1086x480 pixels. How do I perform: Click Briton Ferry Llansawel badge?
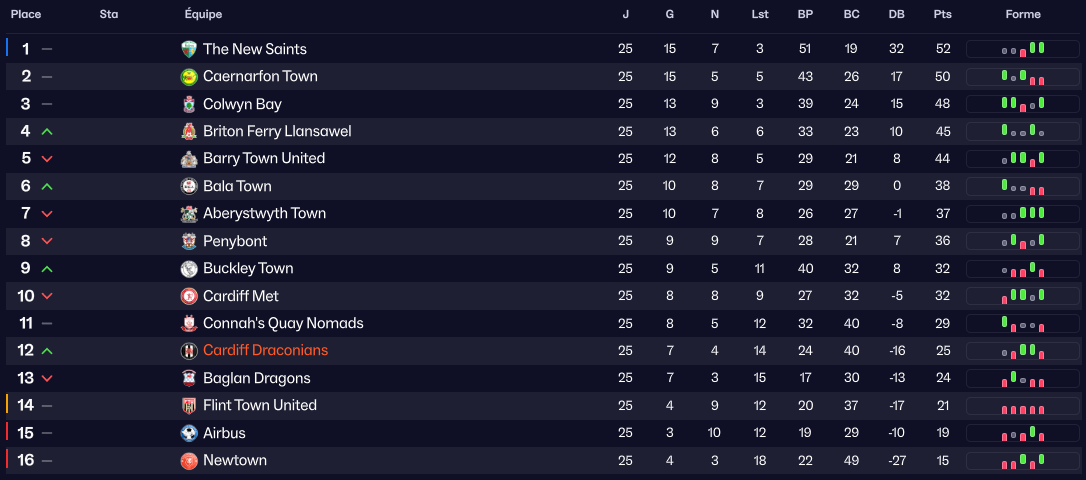pyautogui.click(x=189, y=131)
